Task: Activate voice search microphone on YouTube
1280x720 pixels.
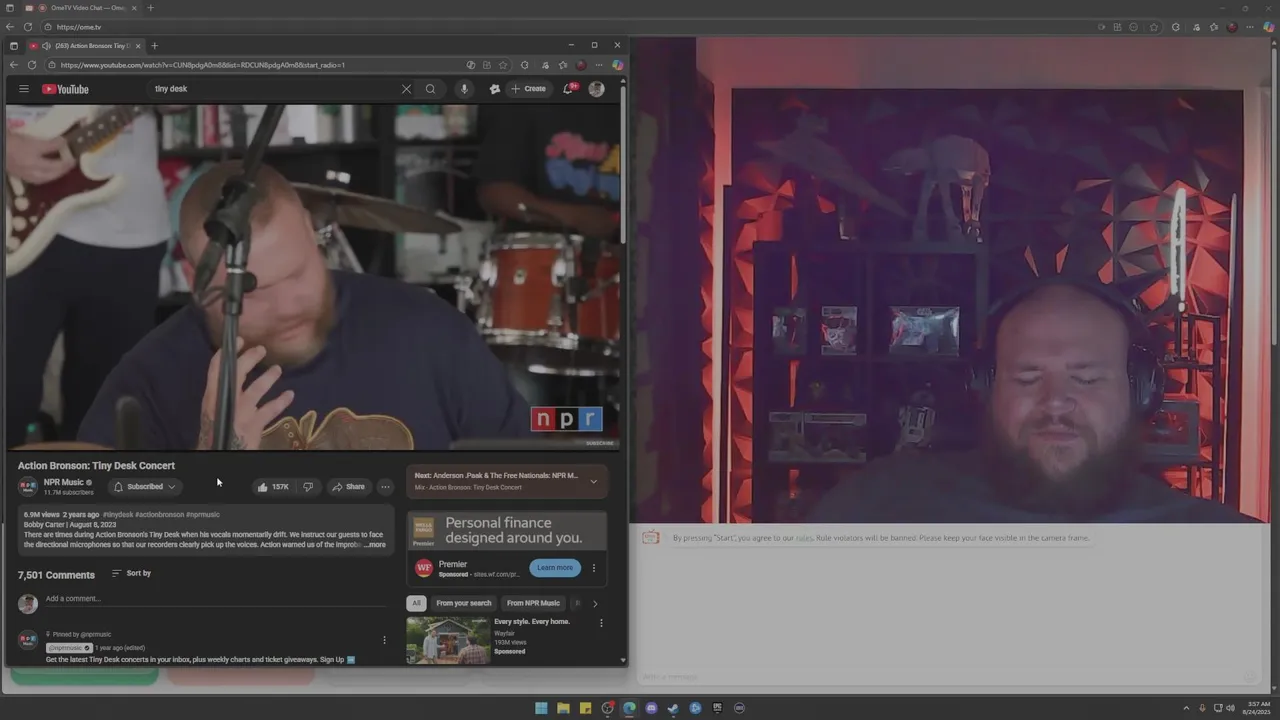Action: click(464, 89)
